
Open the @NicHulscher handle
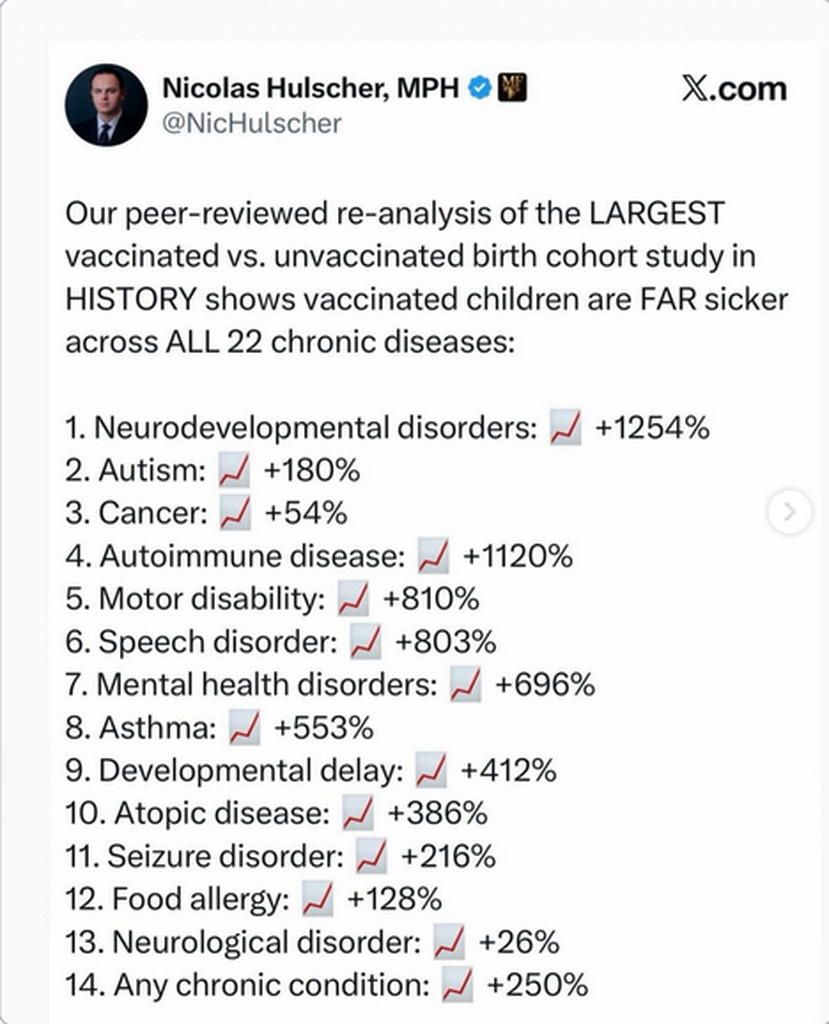[252, 123]
